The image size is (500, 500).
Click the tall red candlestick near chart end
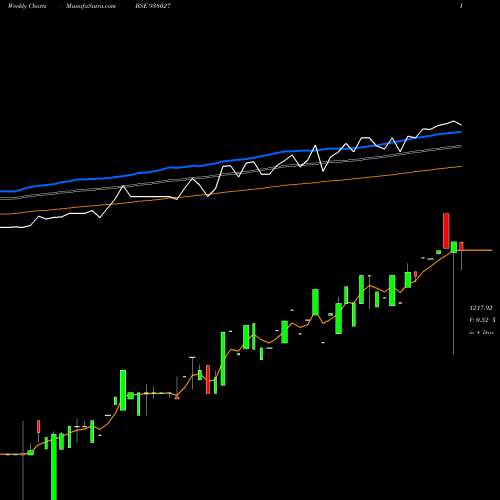(446, 231)
